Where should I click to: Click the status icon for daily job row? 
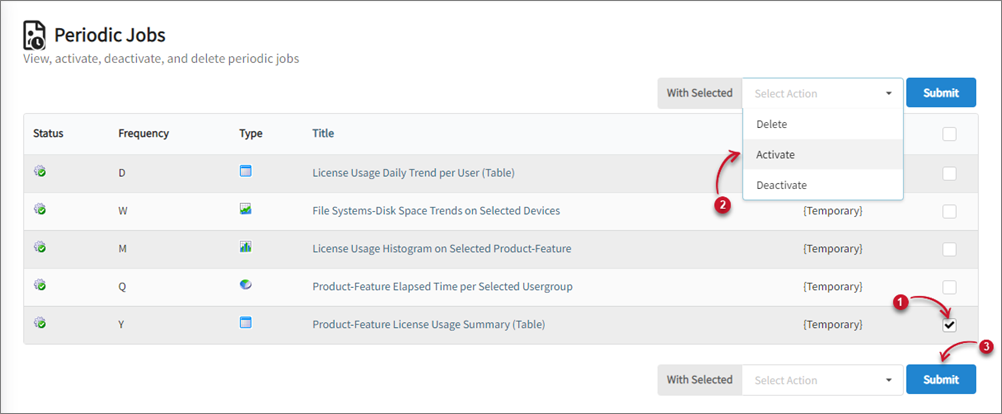coord(40,172)
